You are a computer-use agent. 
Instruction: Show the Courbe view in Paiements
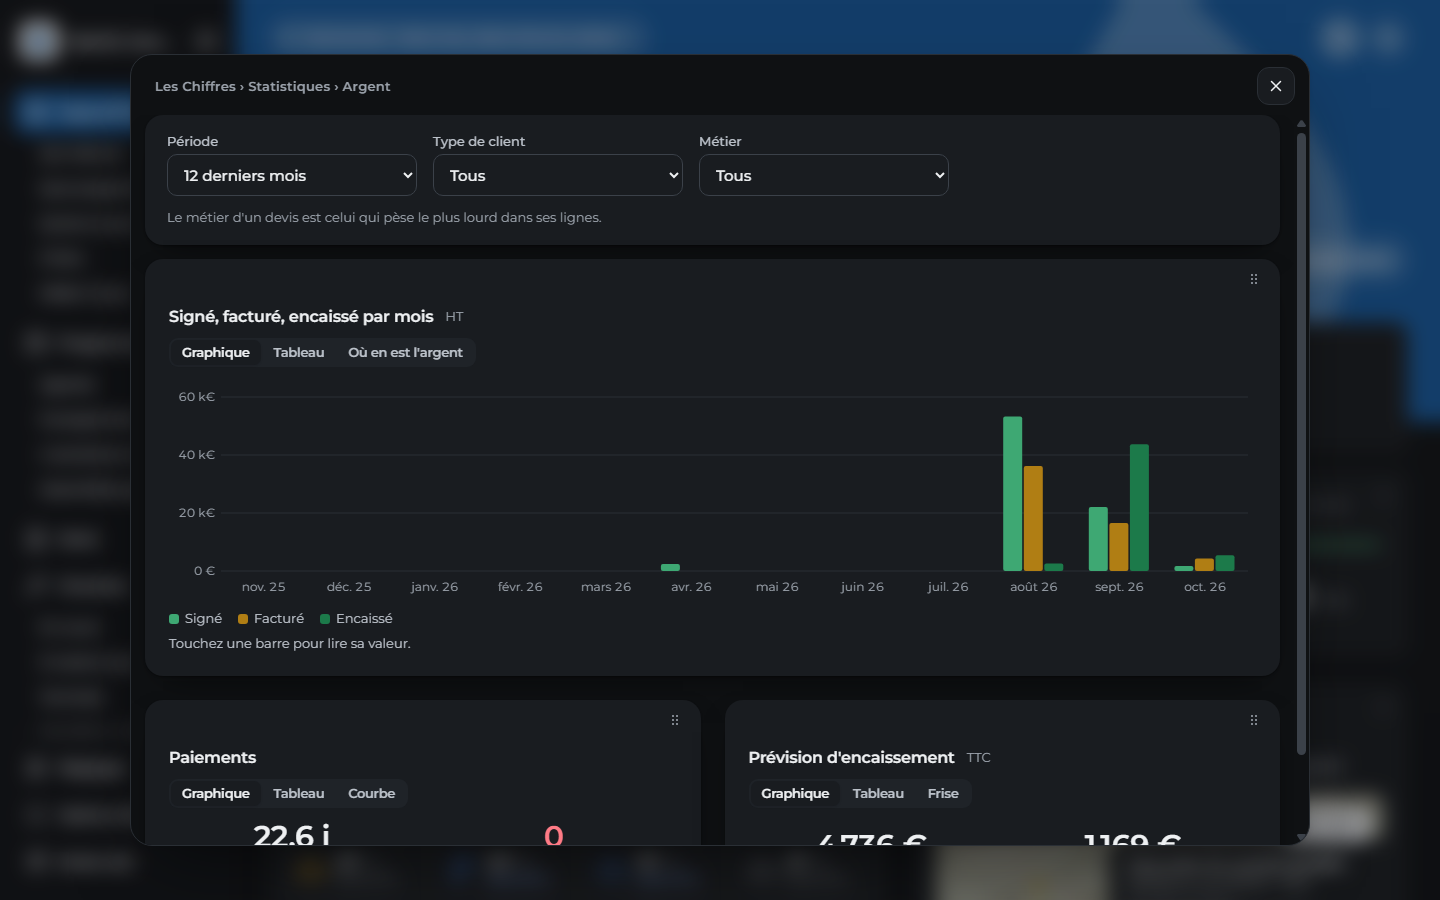(372, 793)
